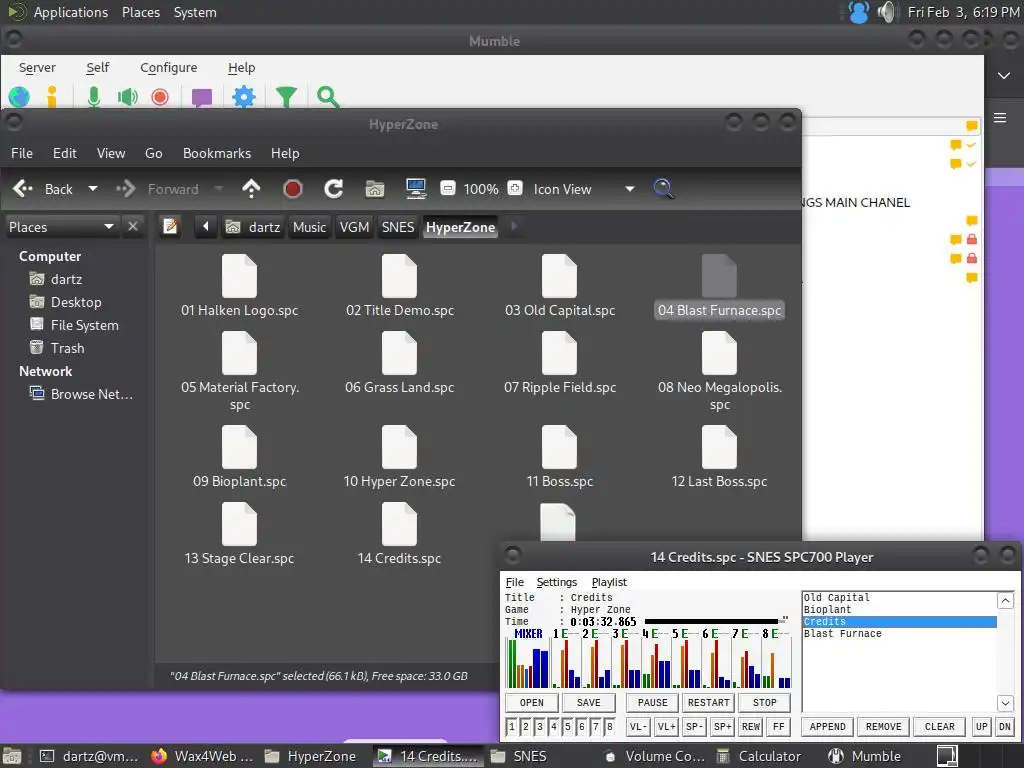Open Mumble settings gear icon

point(244,97)
